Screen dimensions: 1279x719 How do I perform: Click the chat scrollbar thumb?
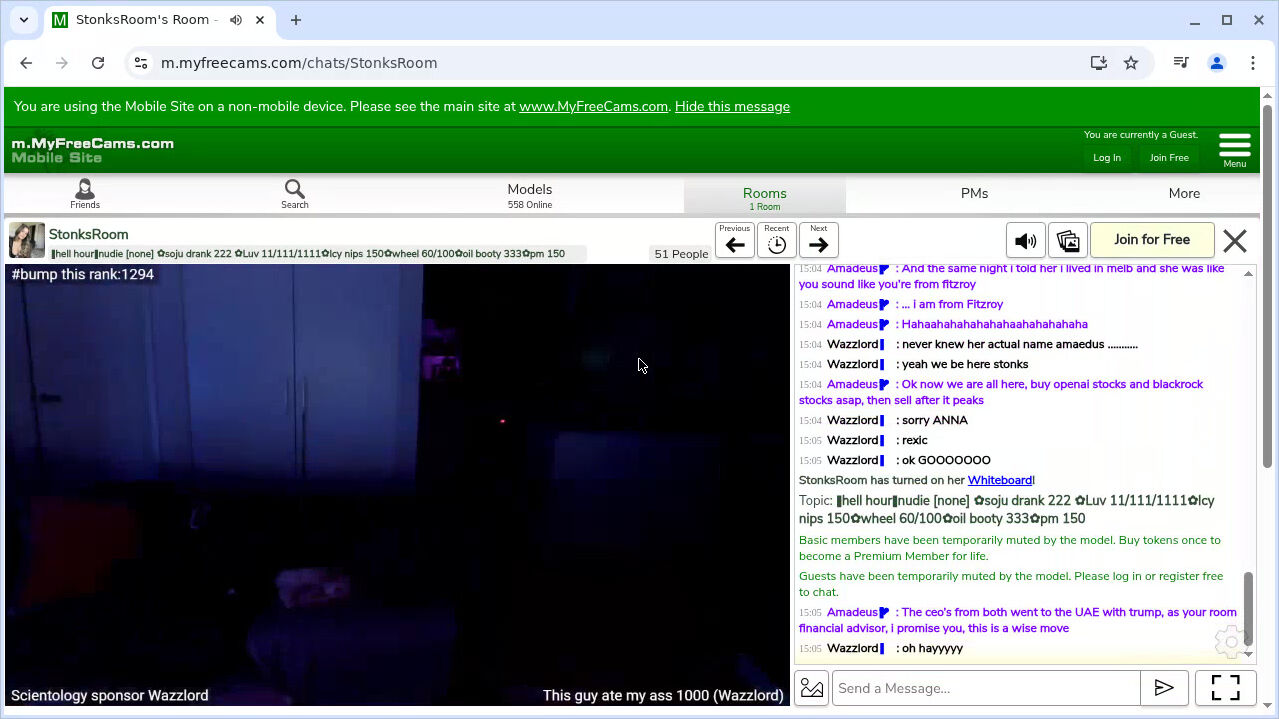click(x=1247, y=608)
